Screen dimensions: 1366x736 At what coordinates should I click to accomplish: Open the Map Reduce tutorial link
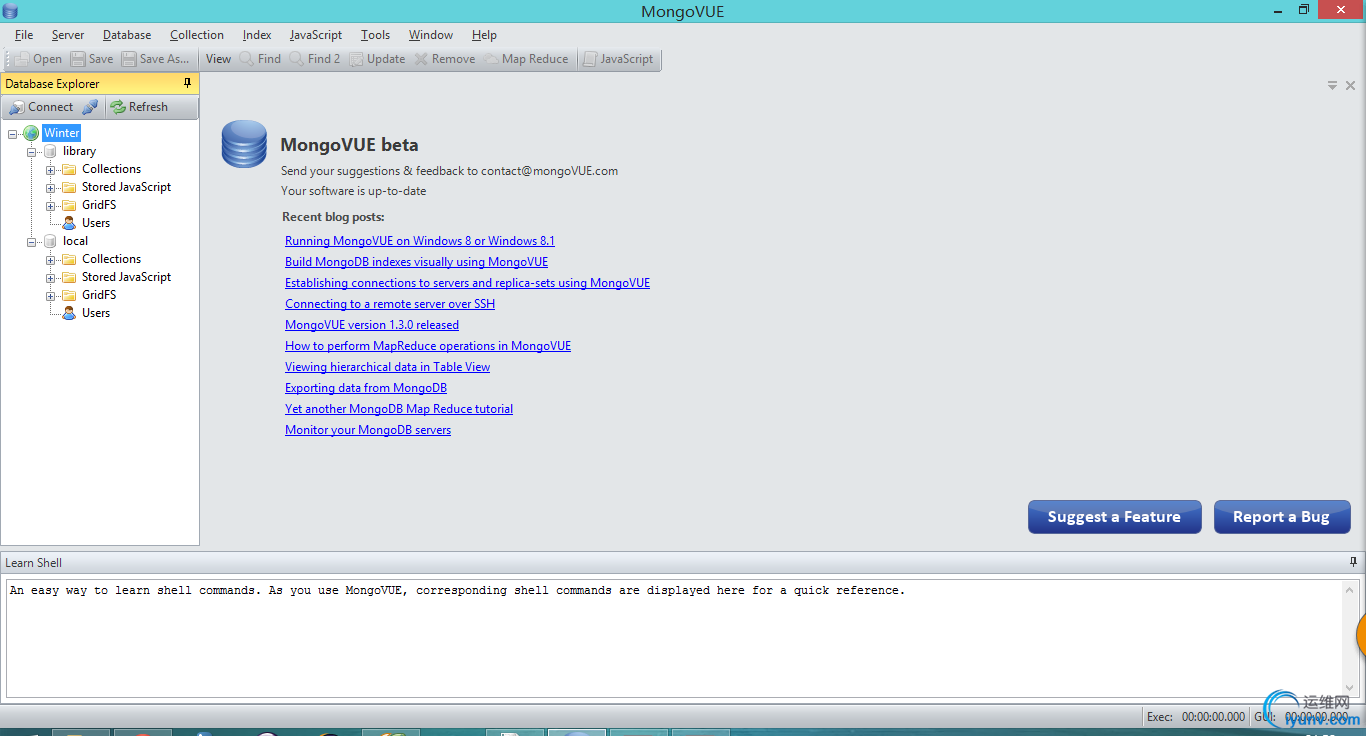(399, 409)
